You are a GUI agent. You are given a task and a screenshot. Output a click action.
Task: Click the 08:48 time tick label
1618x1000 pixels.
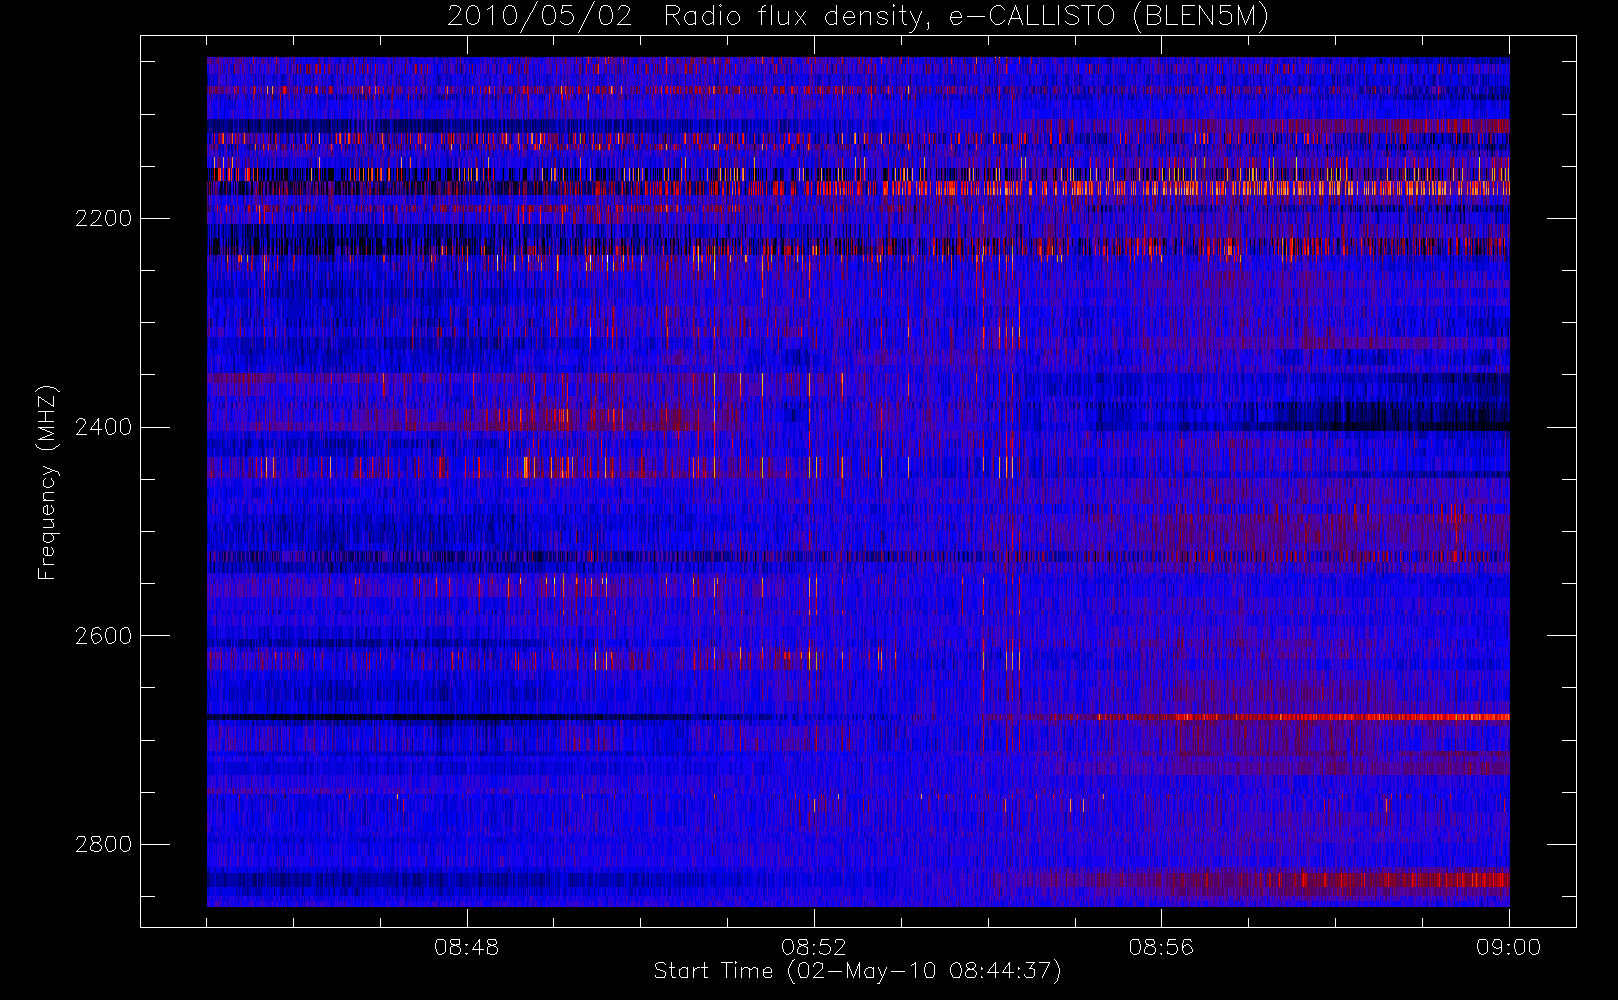pos(466,947)
